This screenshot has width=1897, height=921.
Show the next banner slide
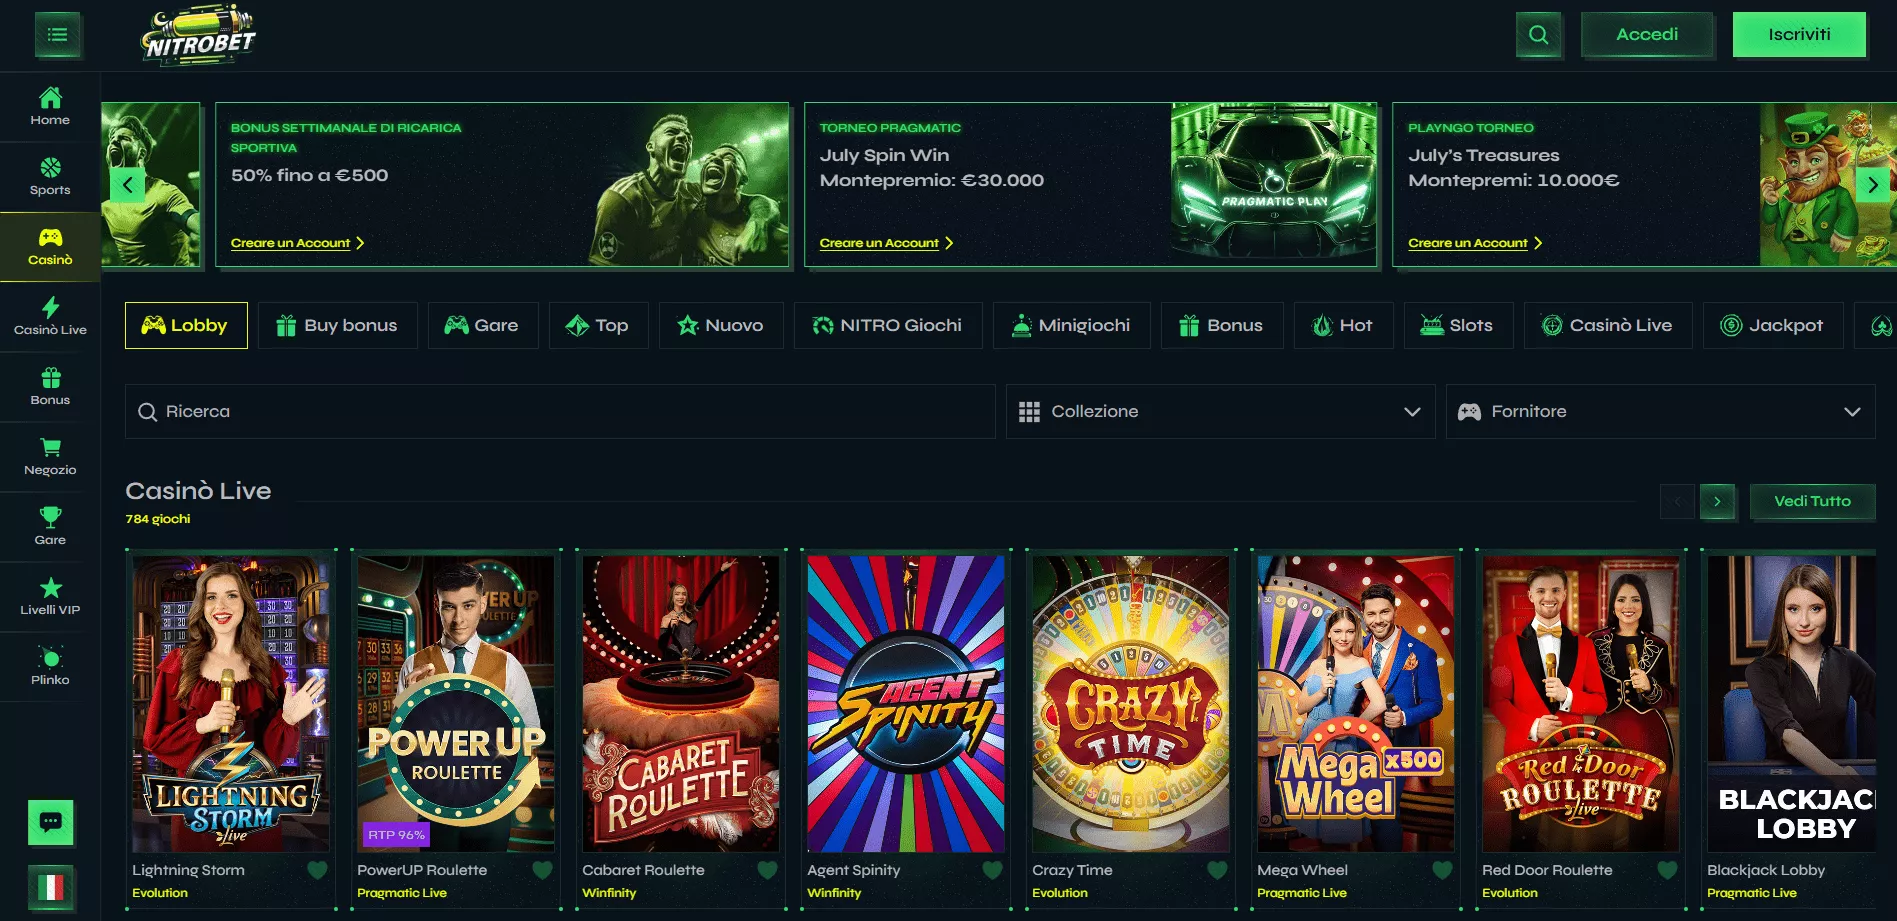[x=1873, y=185]
